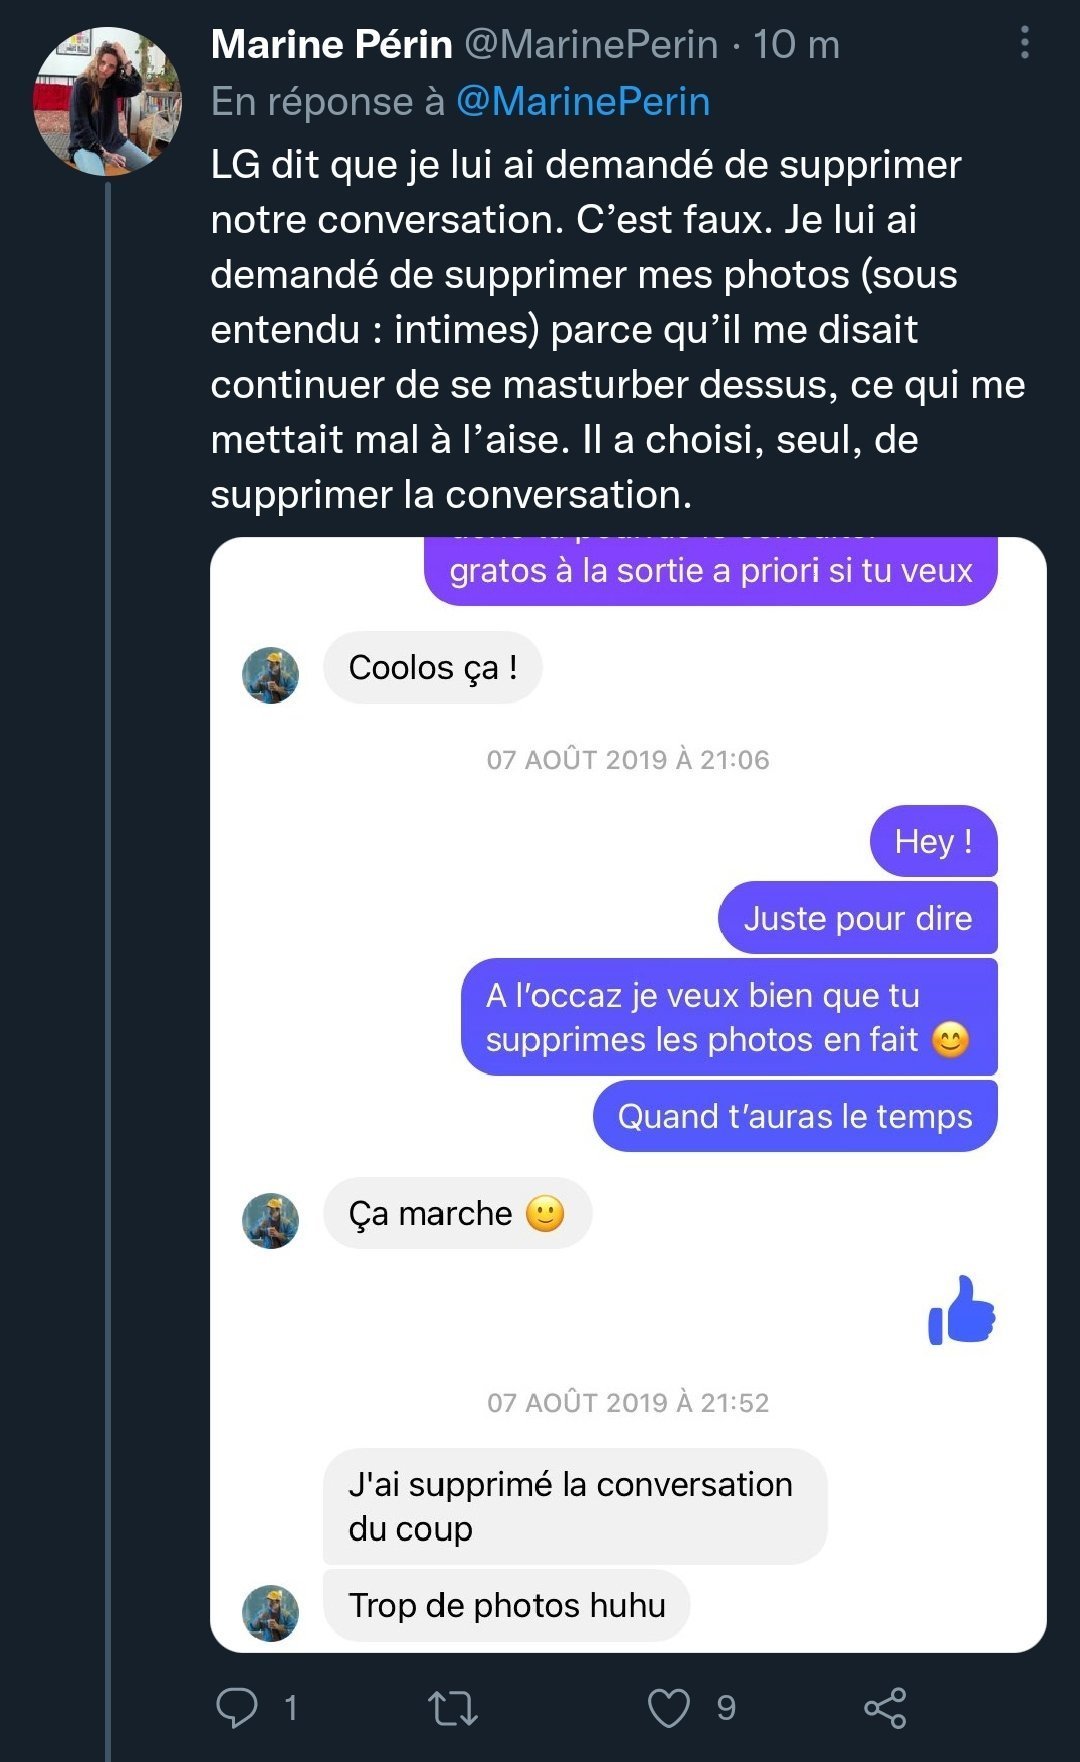This screenshot has height=1762, width=1080.
Task: Click the like count number 9
Action: pyautogui.click(x=726, y=1707)
